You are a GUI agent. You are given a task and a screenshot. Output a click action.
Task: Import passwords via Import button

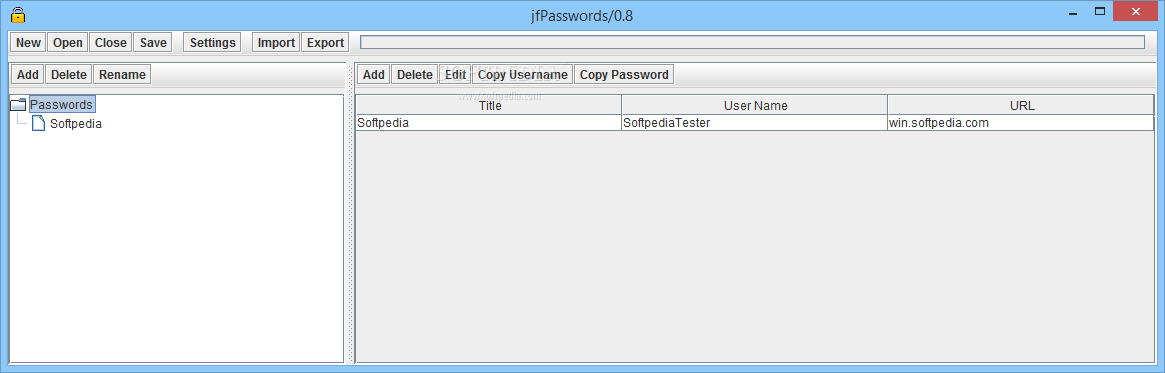pyautogui.click(x=276, y=42)
